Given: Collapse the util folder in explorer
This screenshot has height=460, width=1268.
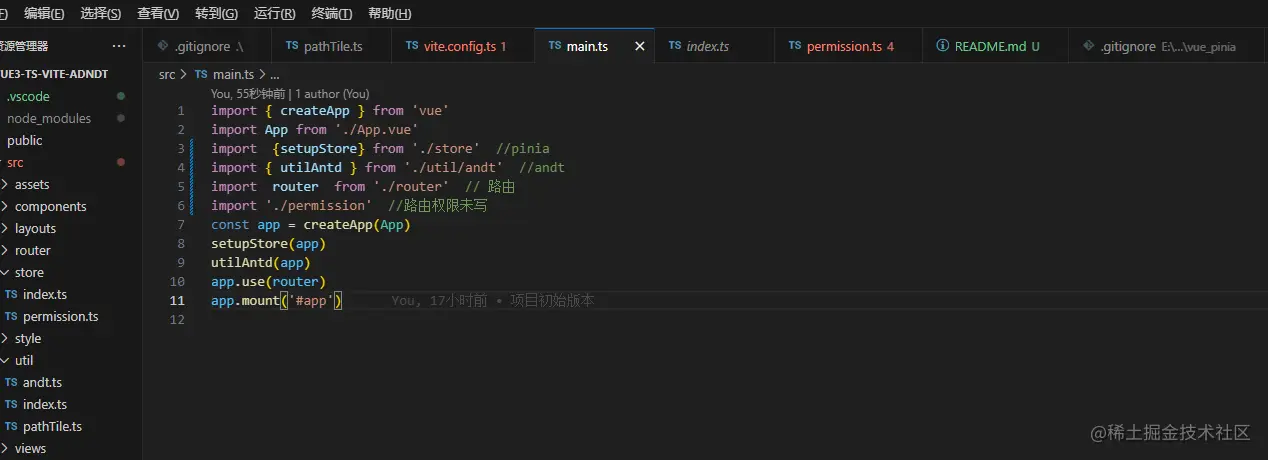Looking at the screenshot, I should coord(24,360).
